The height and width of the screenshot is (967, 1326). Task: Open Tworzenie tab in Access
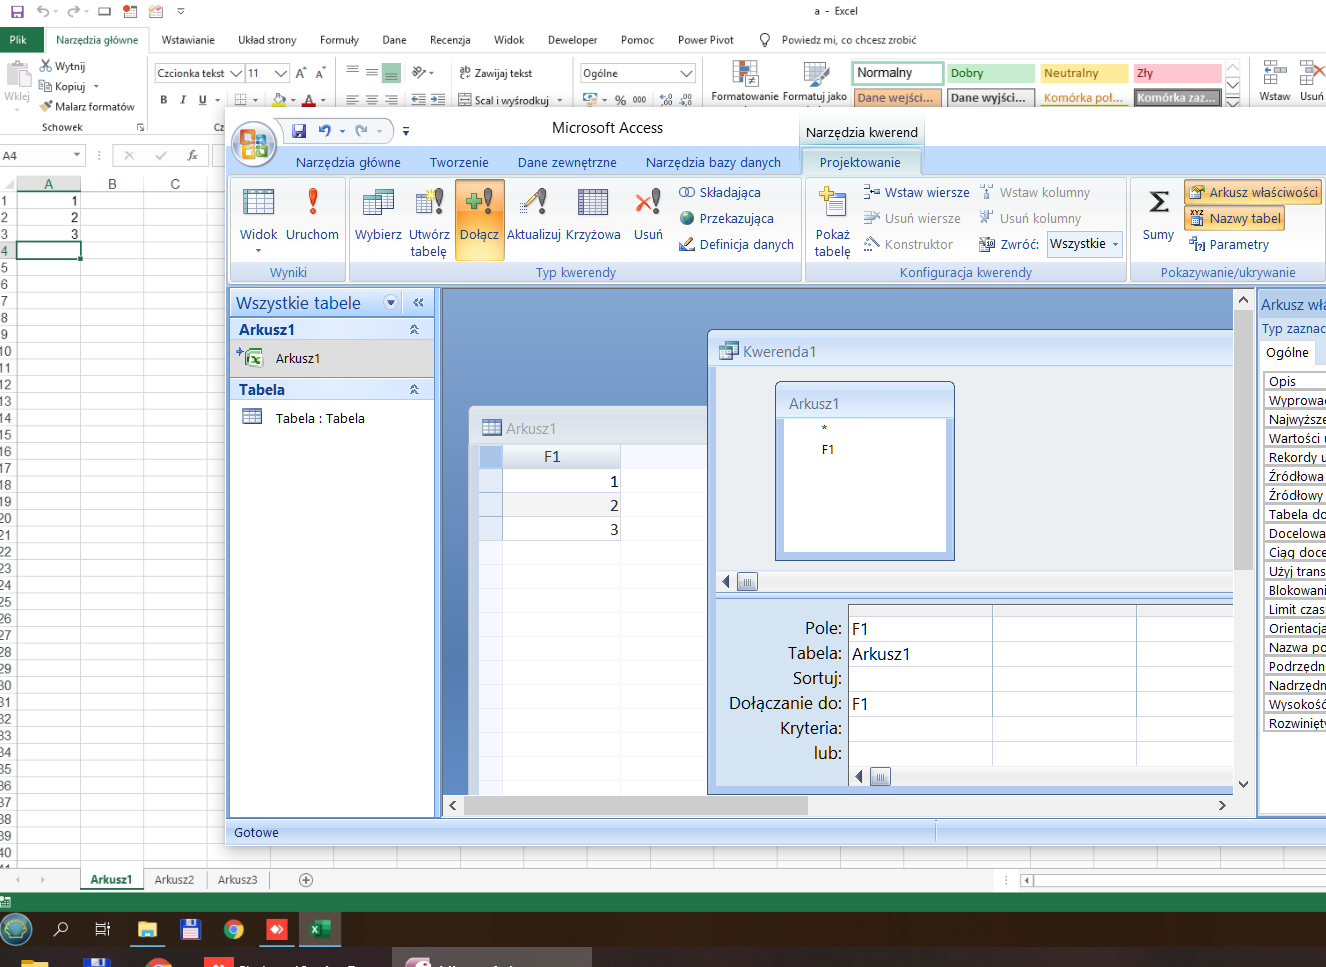pyautogui.click(x=459, y=162)
